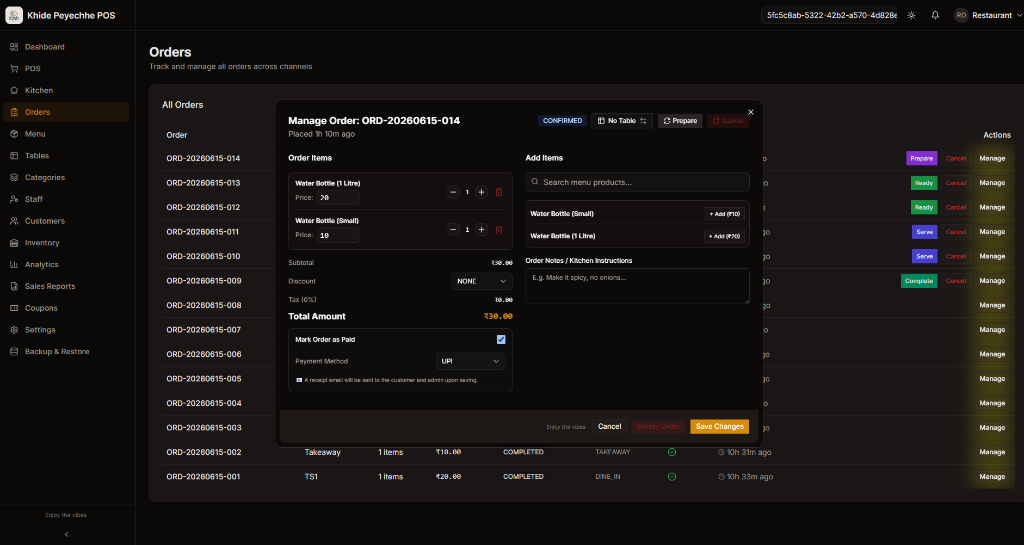Click Ready for order ORD-20260615-013

[x=923, y=183]
